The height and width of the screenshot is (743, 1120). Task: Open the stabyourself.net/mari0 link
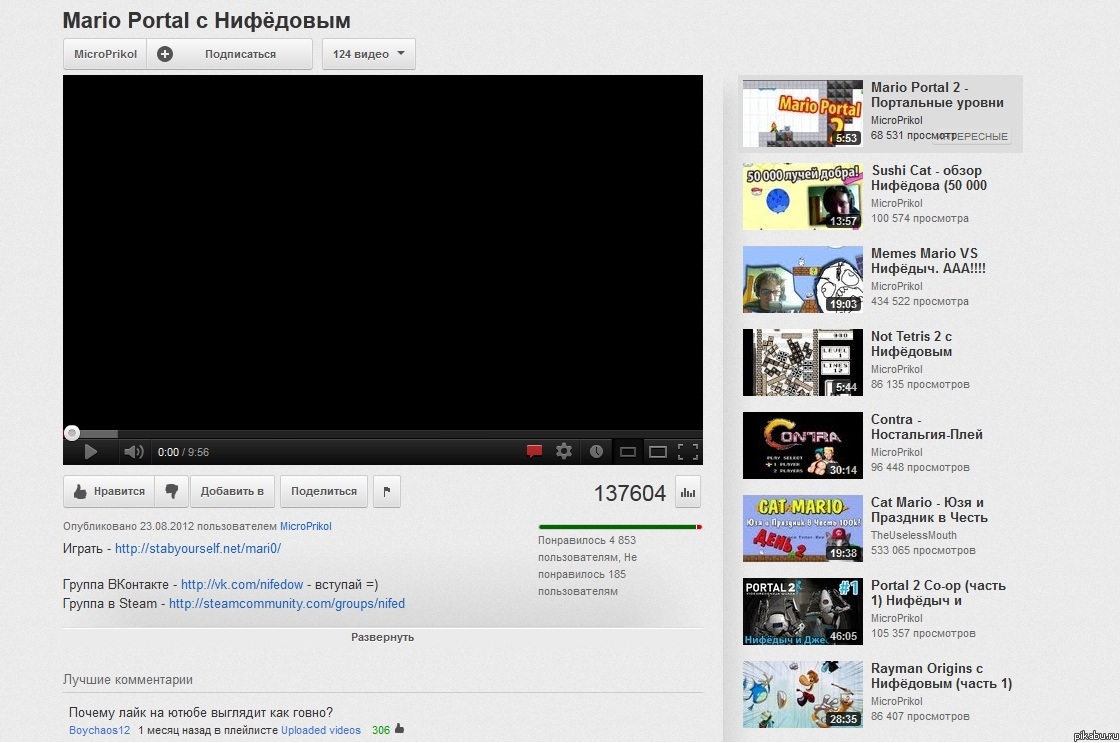[x=198, y=549]
